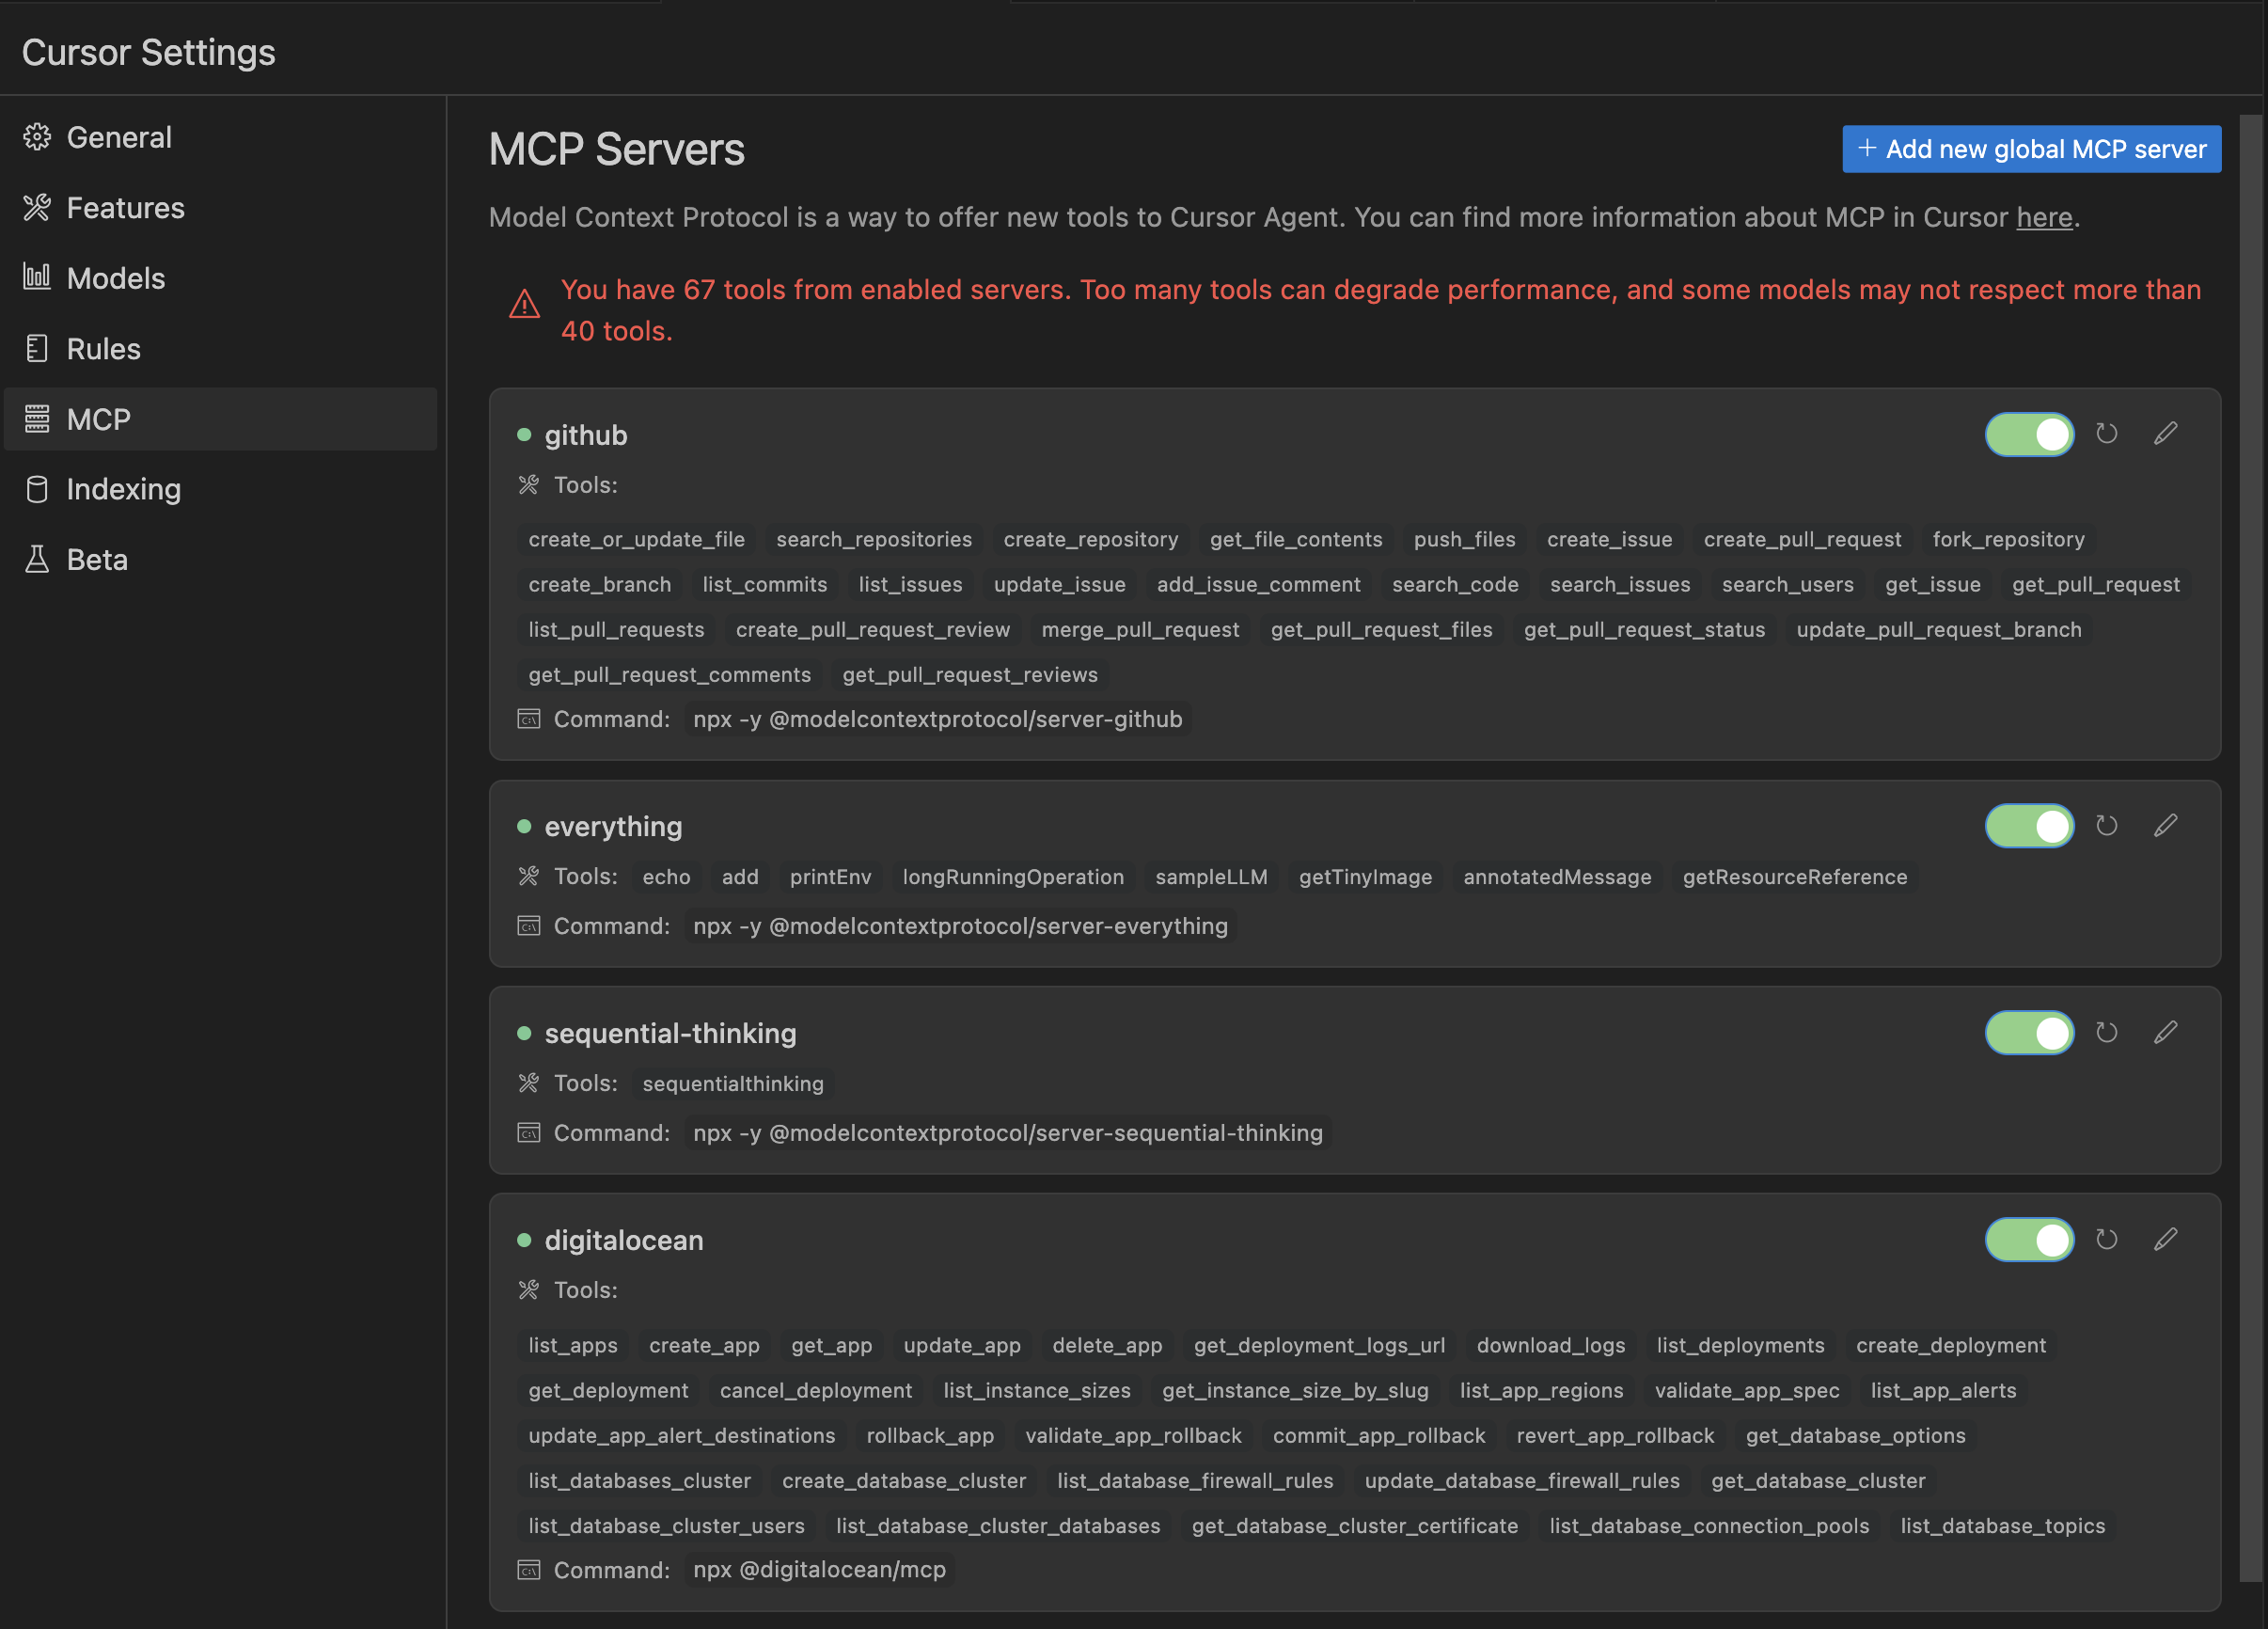Edit the everything server with pencil icon

(x=2165, y=825)
